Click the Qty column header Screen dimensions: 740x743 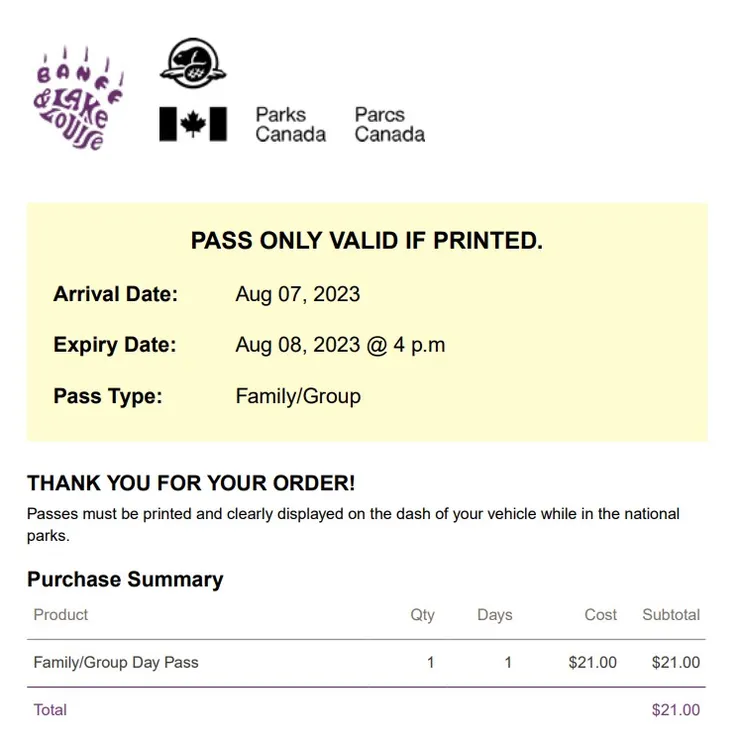coord(422,615)
